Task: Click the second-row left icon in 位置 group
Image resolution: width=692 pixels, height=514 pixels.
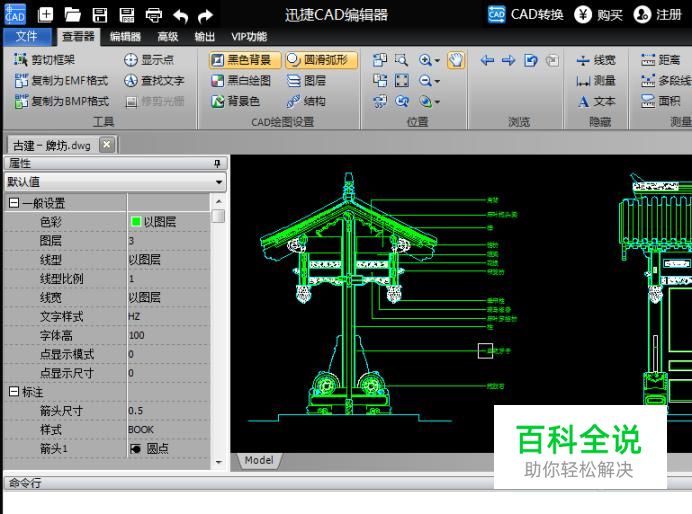Action: (x=380, y=80)
